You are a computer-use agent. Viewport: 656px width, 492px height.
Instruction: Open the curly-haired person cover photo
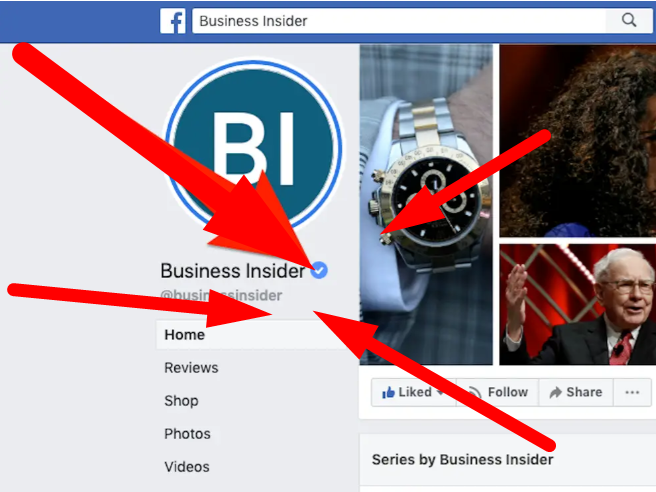577,141
